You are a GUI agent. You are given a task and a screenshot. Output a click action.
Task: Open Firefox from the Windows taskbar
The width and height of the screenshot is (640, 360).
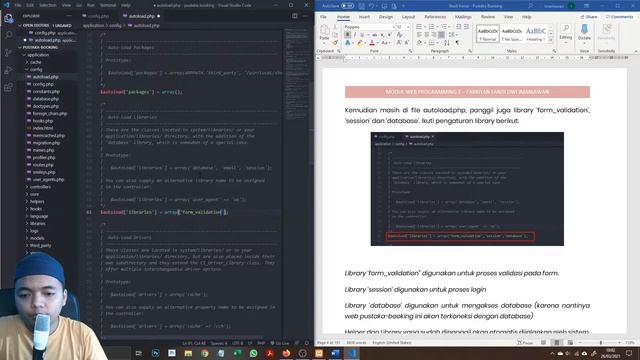(286, 353)
